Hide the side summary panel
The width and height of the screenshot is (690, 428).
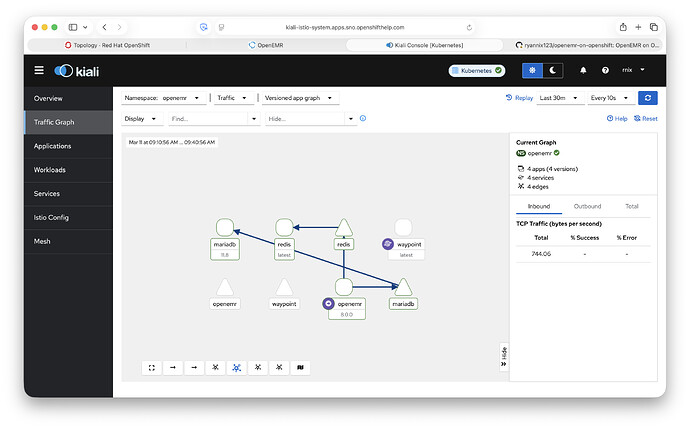[503, 357]
